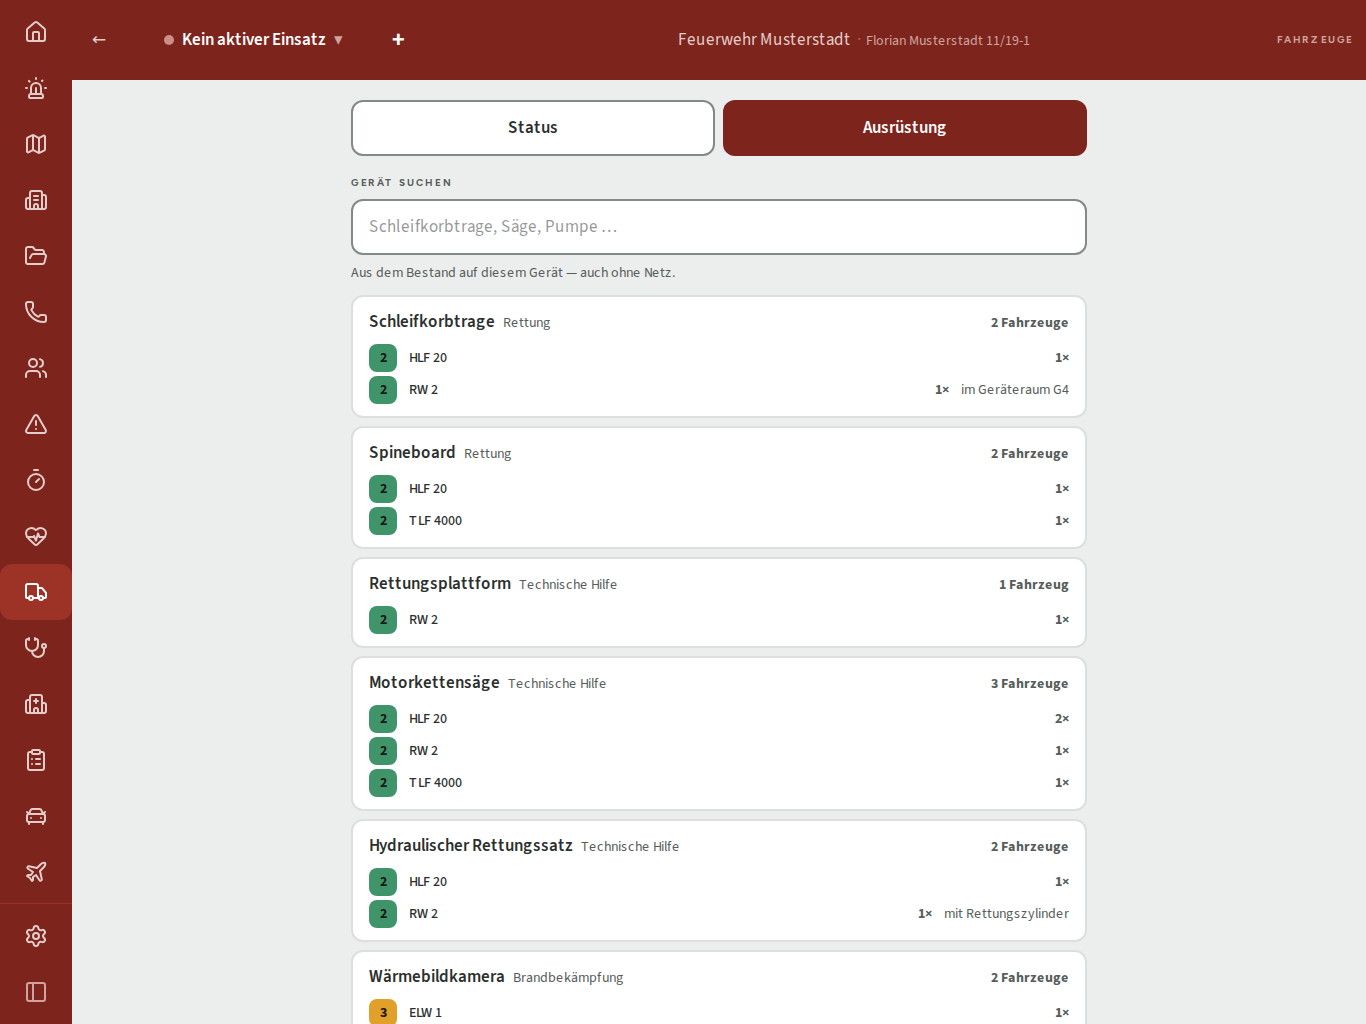The width and height of the screenshot is (1366, 1024).
Task: Open the car icon in sidebar
Action: point(36,816)
